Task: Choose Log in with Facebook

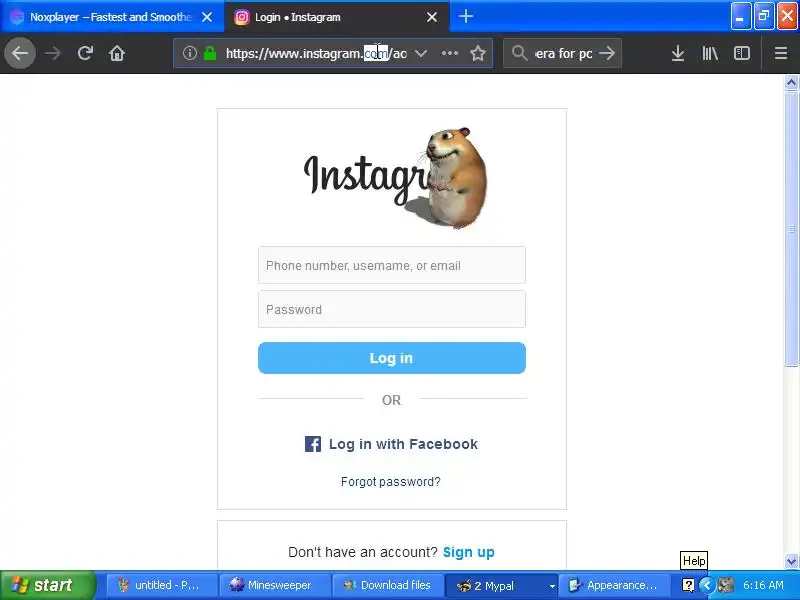Action: click(x=391, y=444)
